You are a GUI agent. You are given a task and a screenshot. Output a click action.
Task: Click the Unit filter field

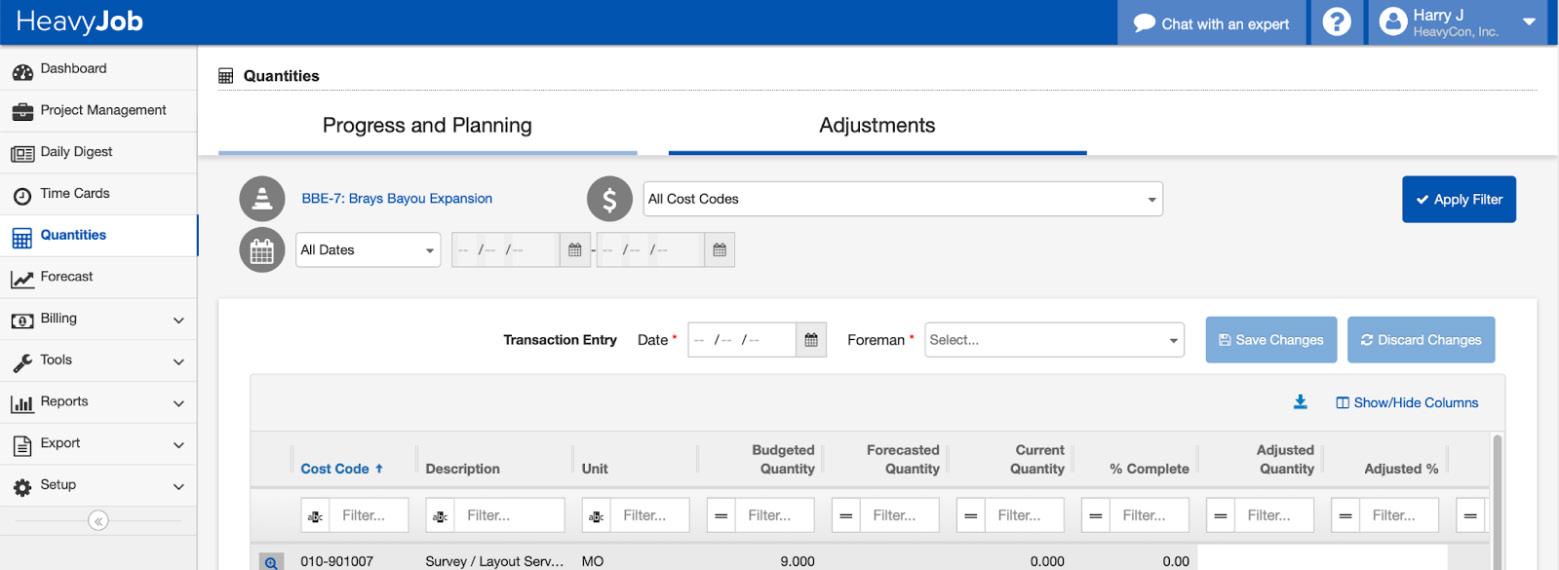(x=652, y=515)
